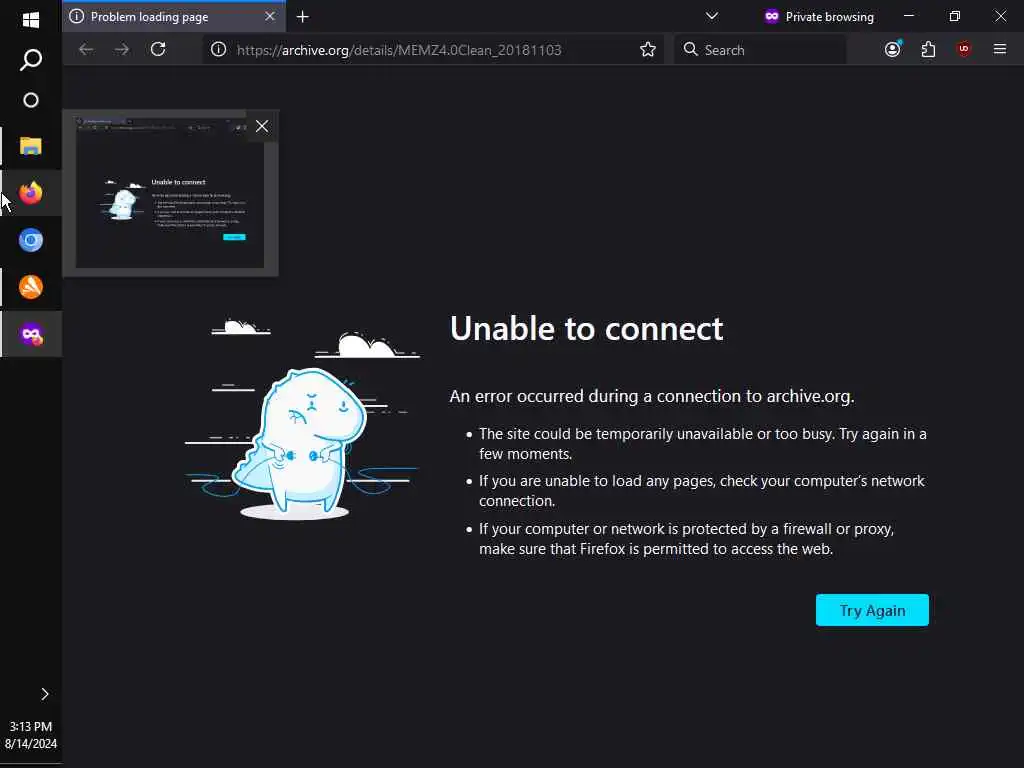Screen dimensions: 1024x768
Task: Open the clock showing 3:13 PM
Action: pos(31,735)
